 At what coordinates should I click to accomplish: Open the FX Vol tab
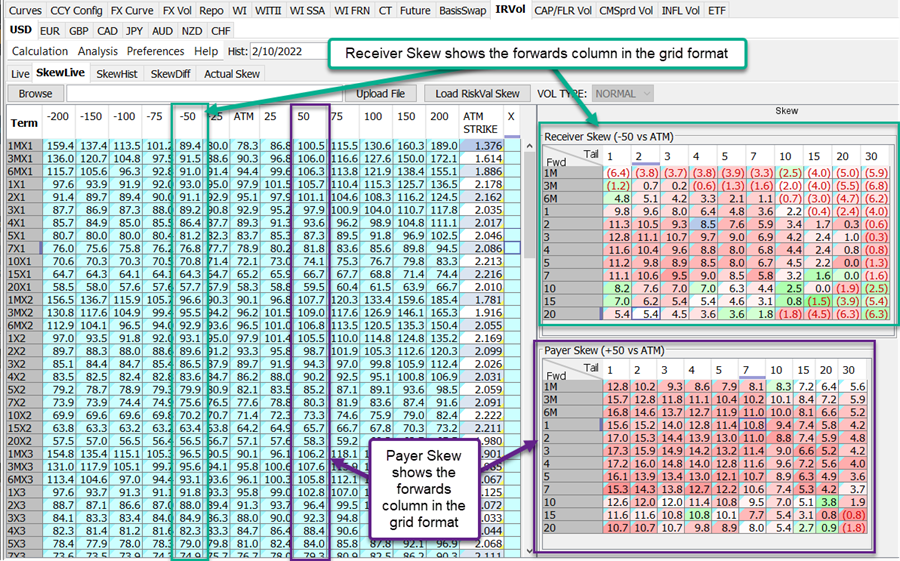click(177, 10)
